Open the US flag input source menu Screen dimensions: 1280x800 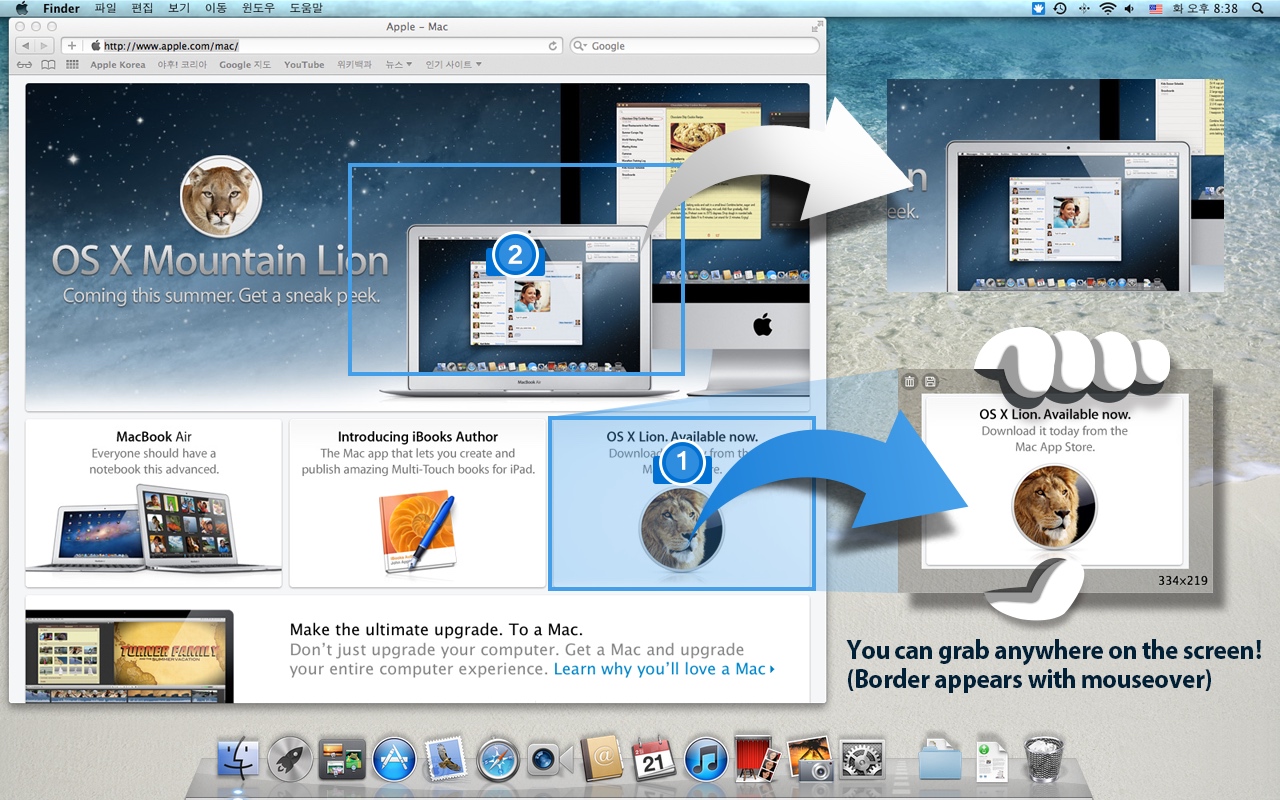[x=1156, y=8]
